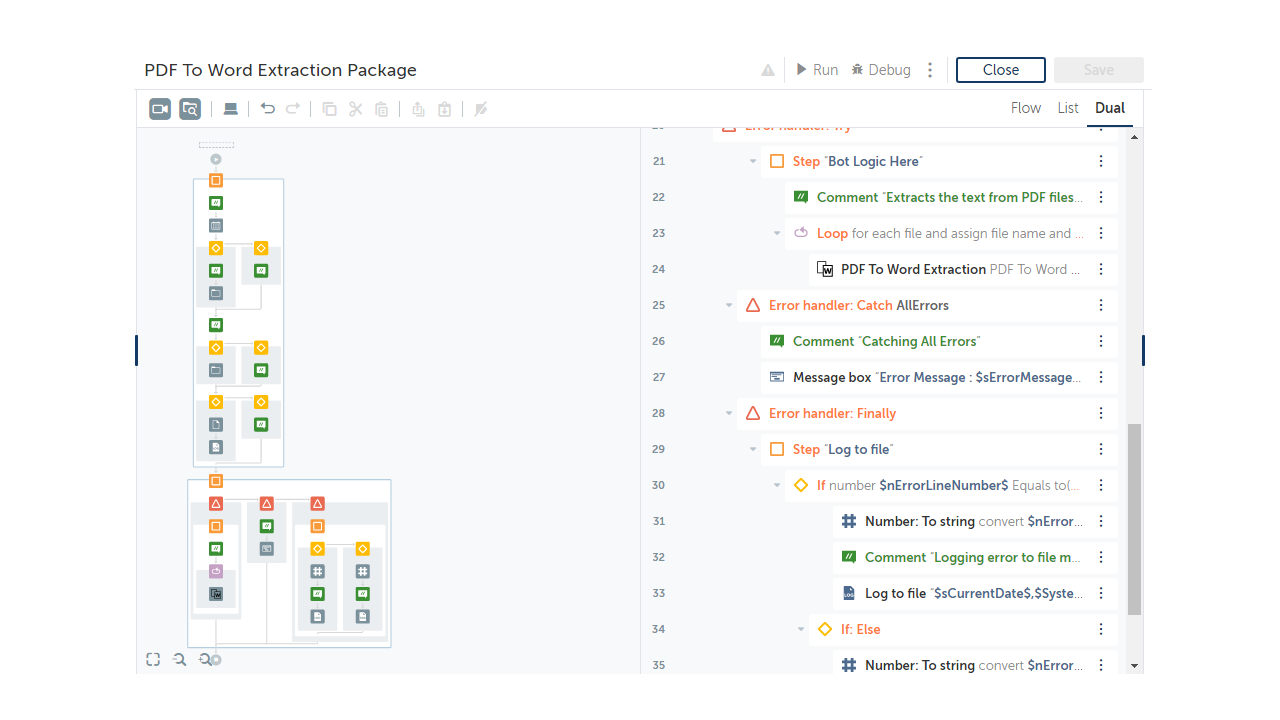Click the laptop device icon in toolbar
1280x720 pixels.
(230, 109)
